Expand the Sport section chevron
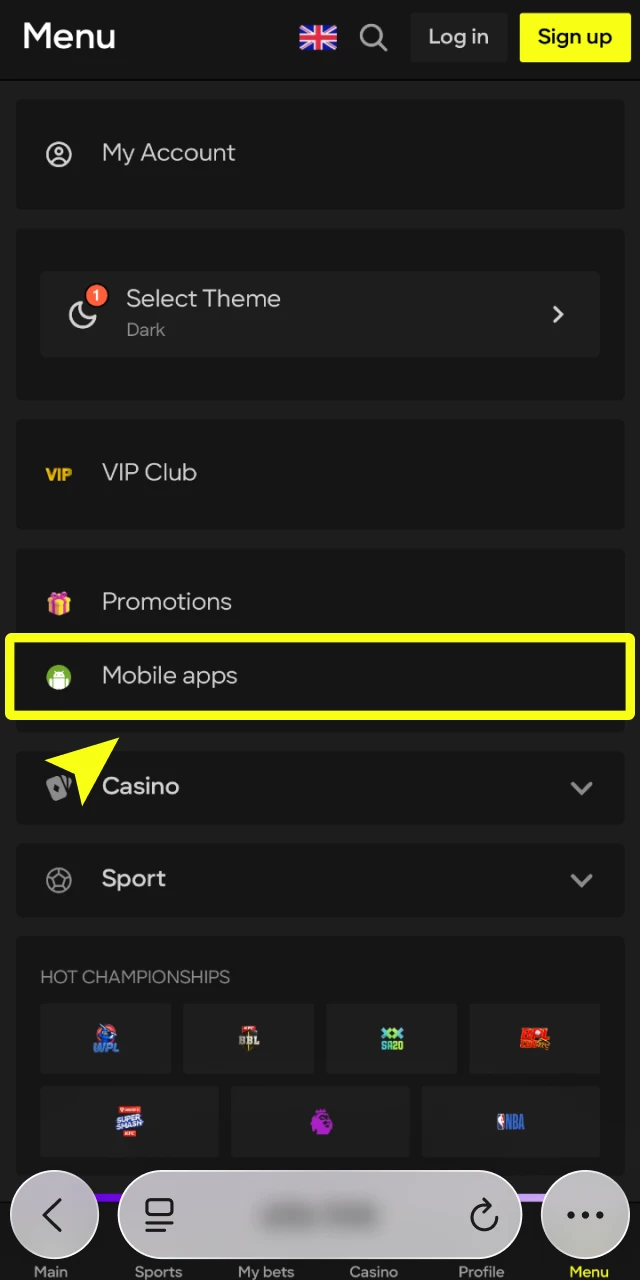640x1280 pixels. click(x=581, y=880)
